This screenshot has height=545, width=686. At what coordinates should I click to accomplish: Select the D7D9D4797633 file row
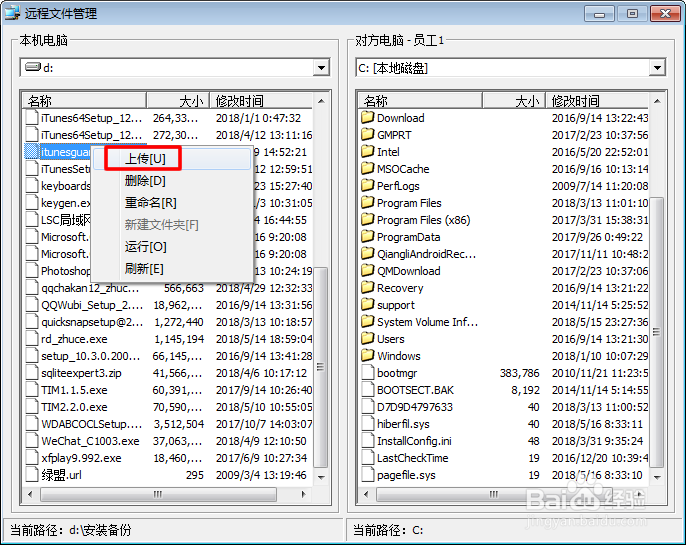click(x=503, y=407)
